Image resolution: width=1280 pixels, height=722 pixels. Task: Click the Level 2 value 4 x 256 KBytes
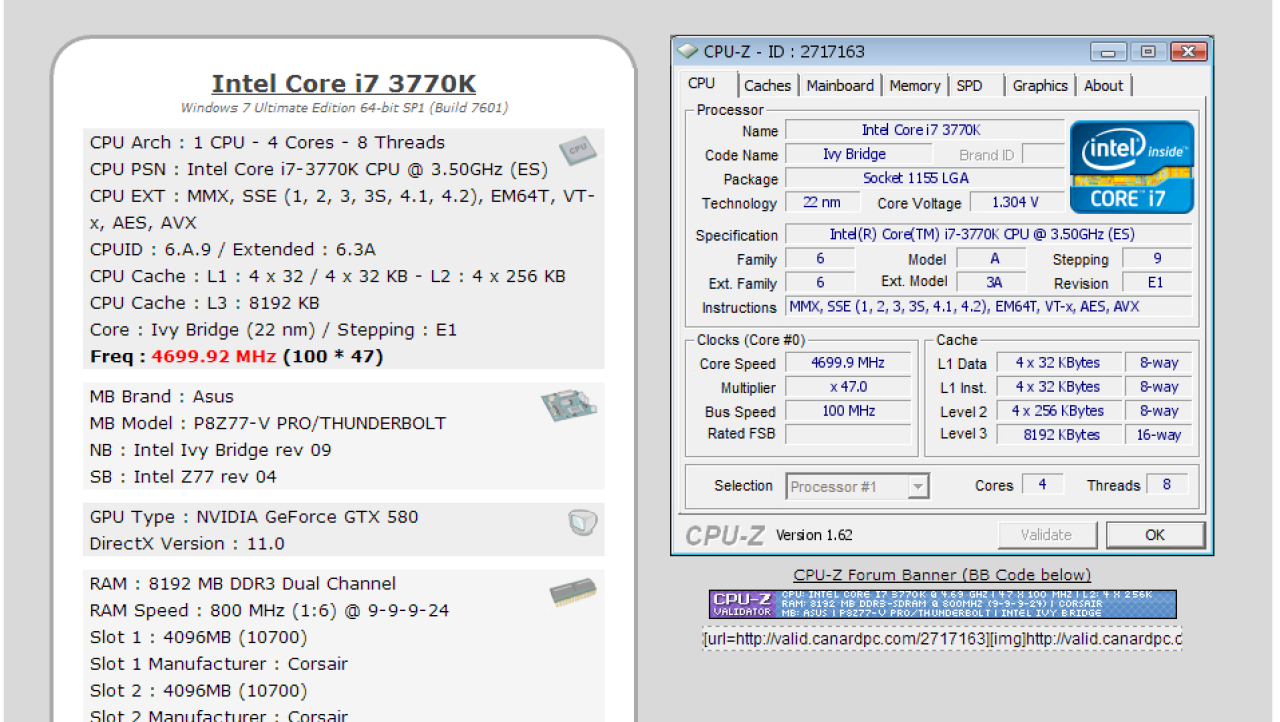coord(1057,411)
